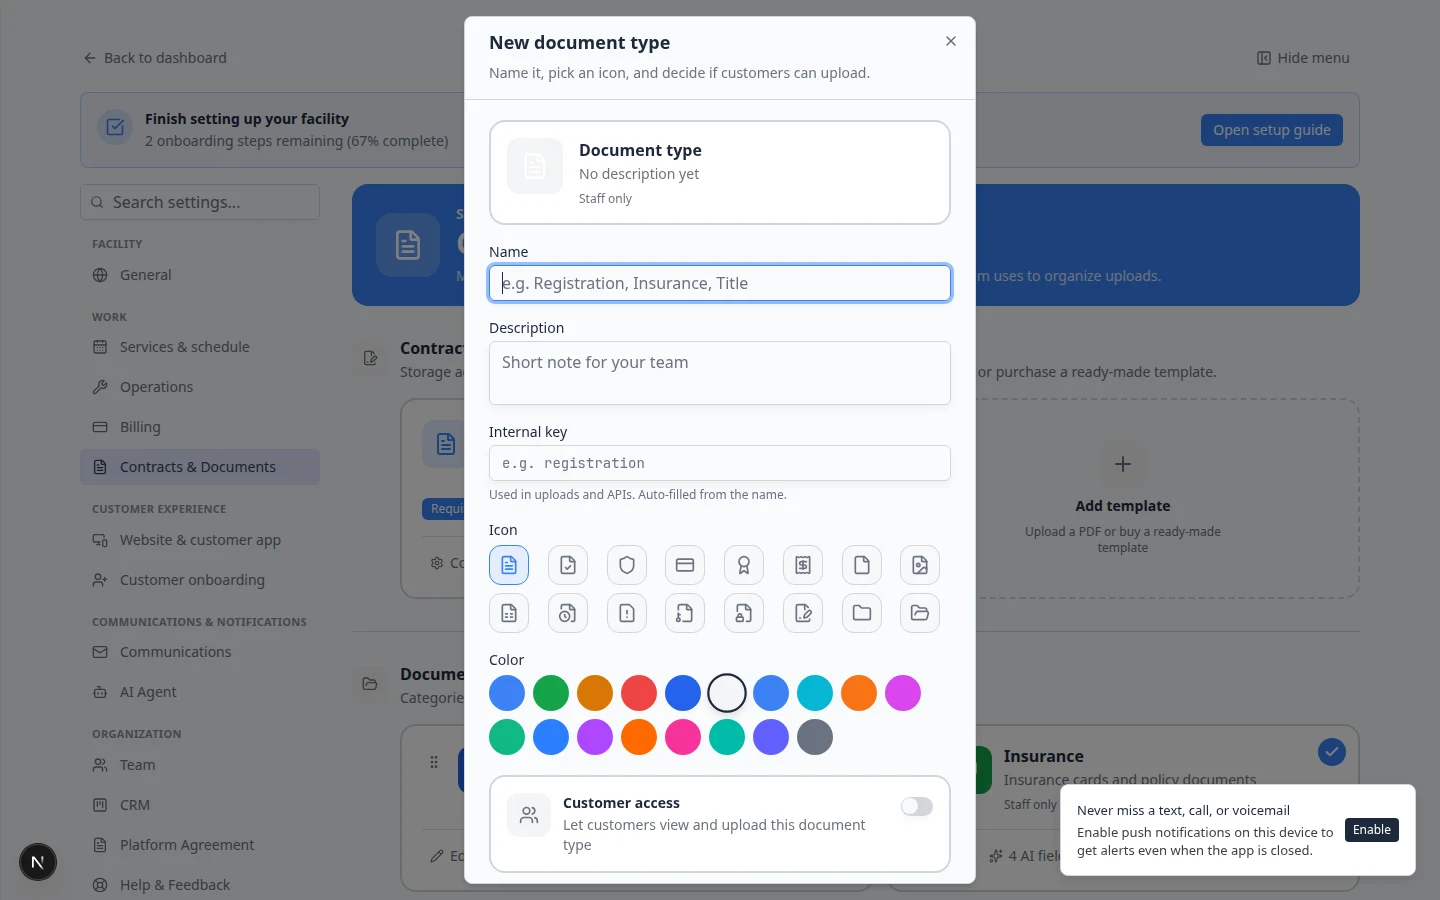The image size is (1440, 900).
Task: Open setup guide button
Action: click(1272, 130)
